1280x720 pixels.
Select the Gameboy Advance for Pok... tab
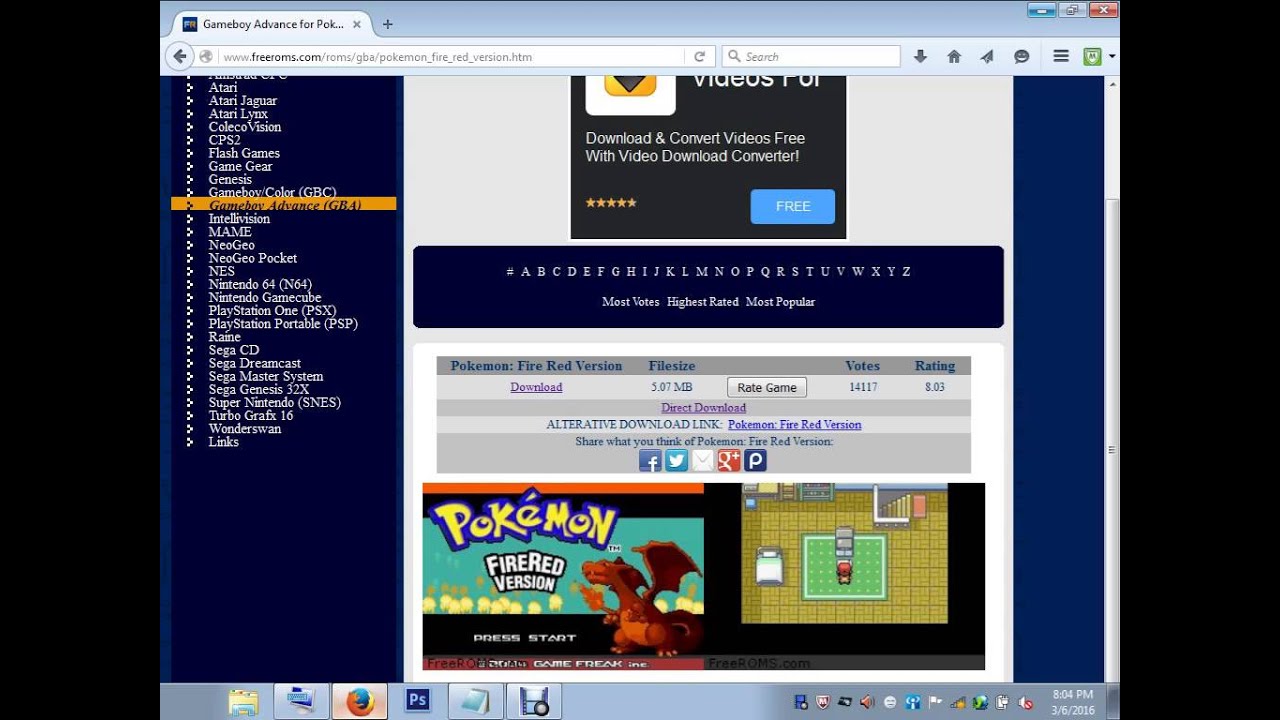point(270,24)
